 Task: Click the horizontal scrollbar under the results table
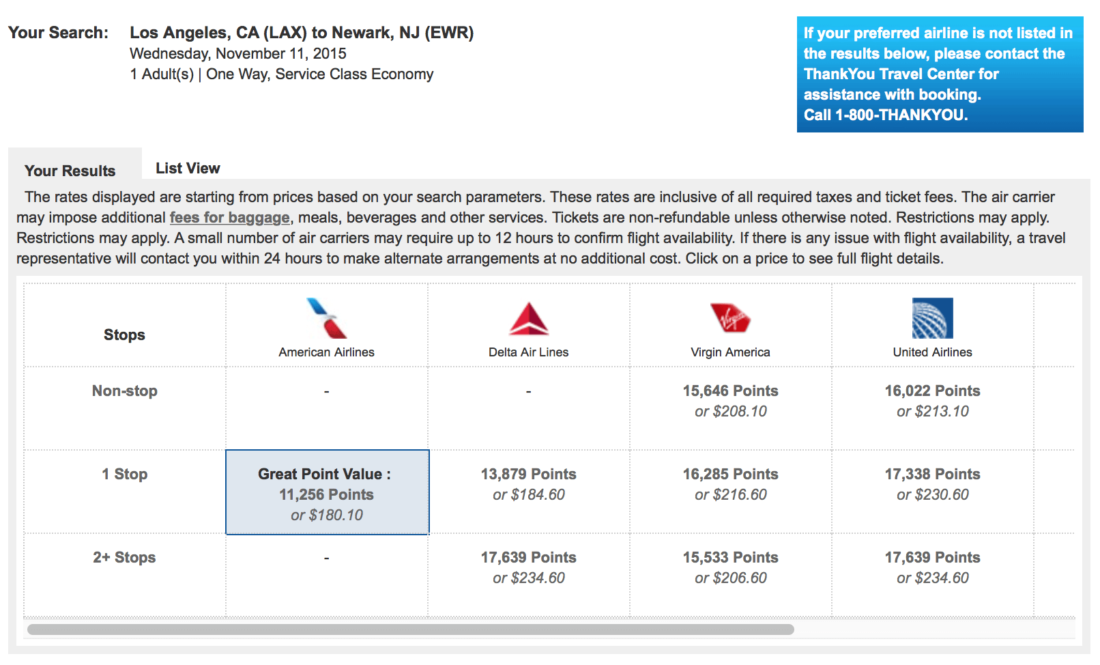coord(410,630)
